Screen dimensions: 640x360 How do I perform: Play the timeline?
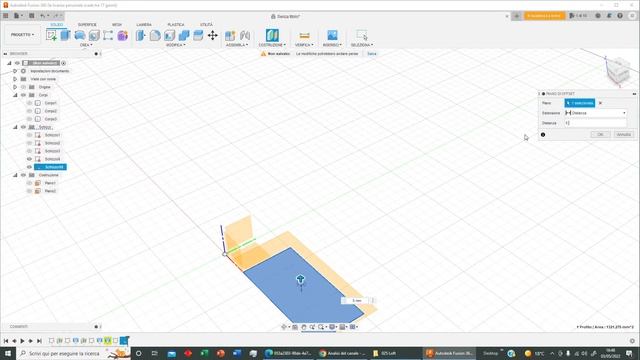pyautogui.click(x=22, y=341)
